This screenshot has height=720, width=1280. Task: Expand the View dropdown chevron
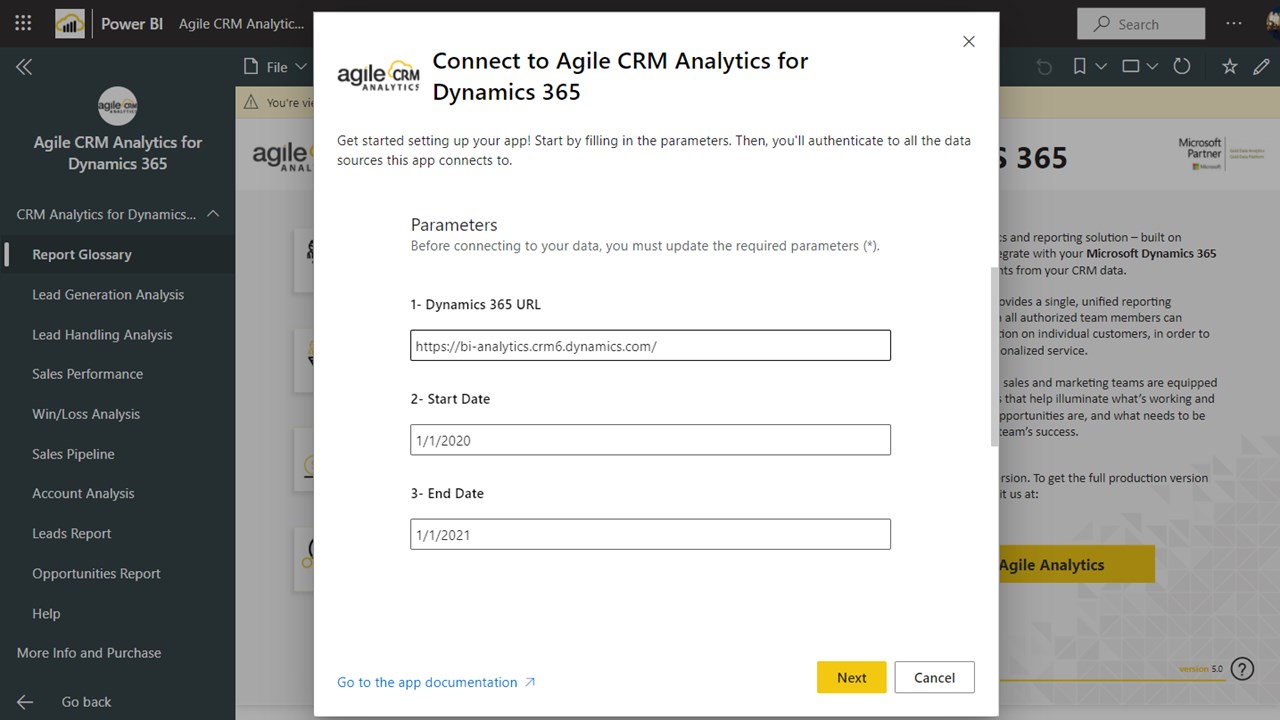click(1152, 67)
